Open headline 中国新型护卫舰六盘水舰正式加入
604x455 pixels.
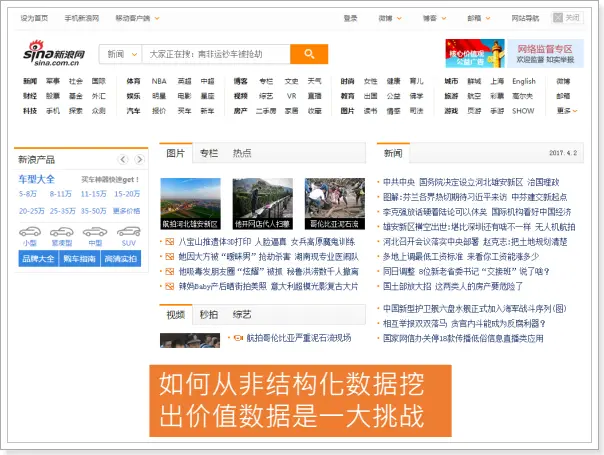(x=475, y=309)
